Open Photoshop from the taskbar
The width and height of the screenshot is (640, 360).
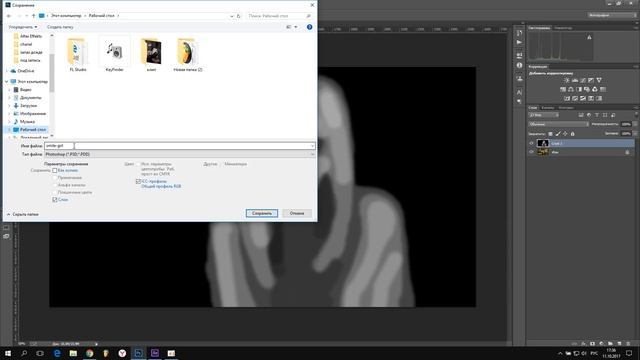coord(138,353)
